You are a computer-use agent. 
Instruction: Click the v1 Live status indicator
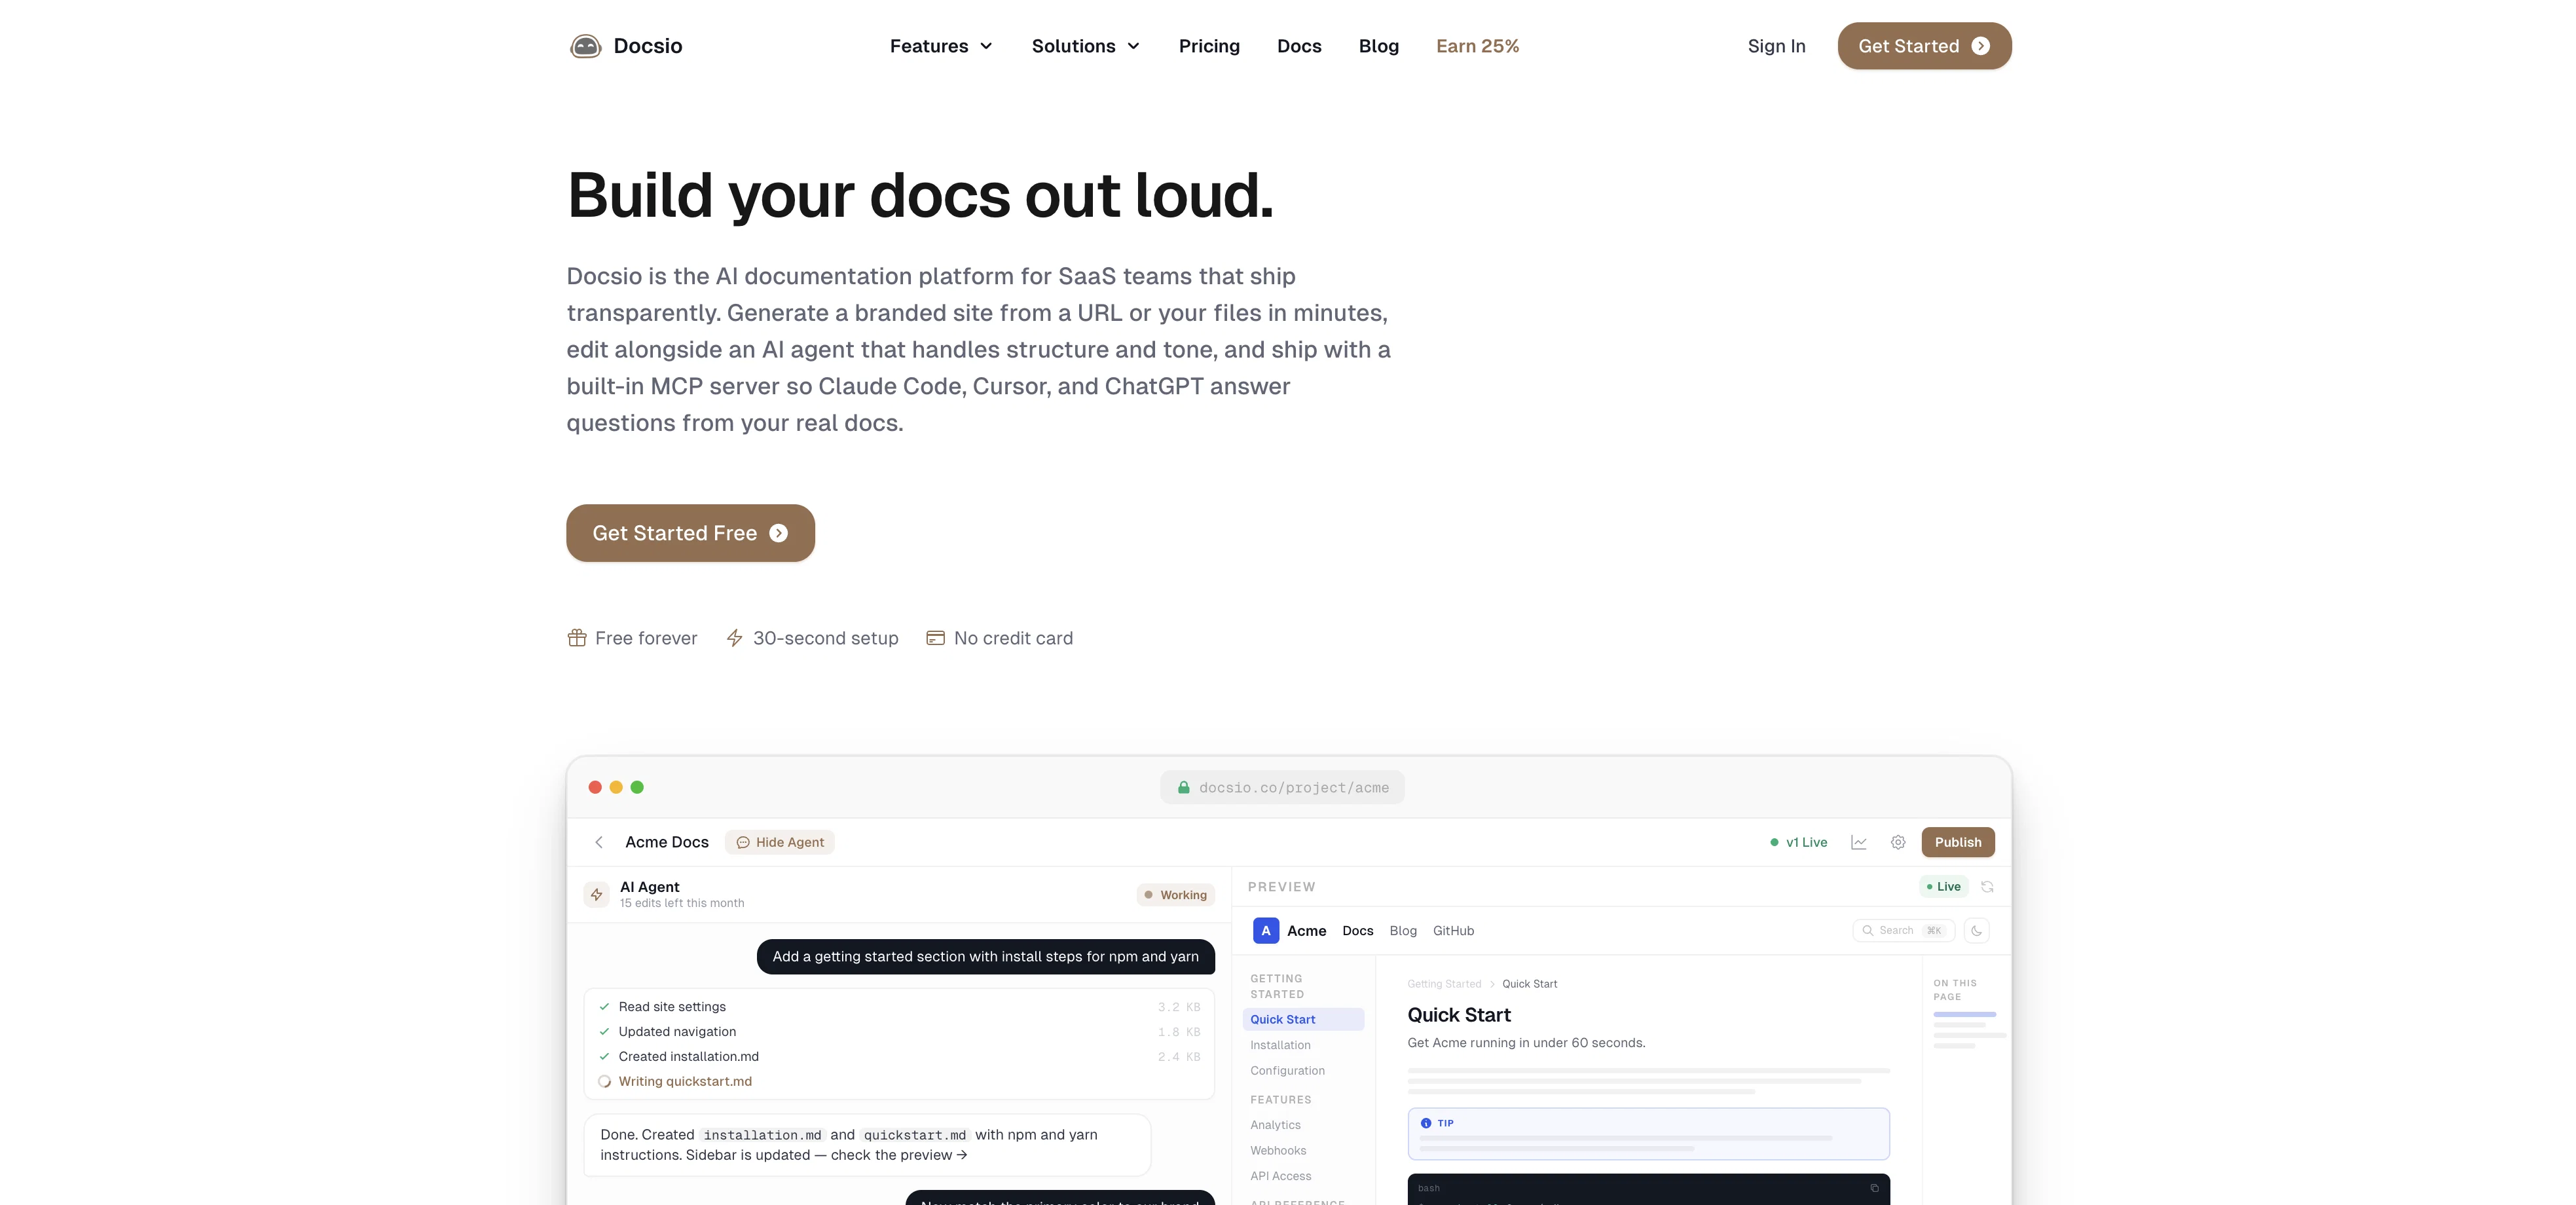[x=1798, y=842]
